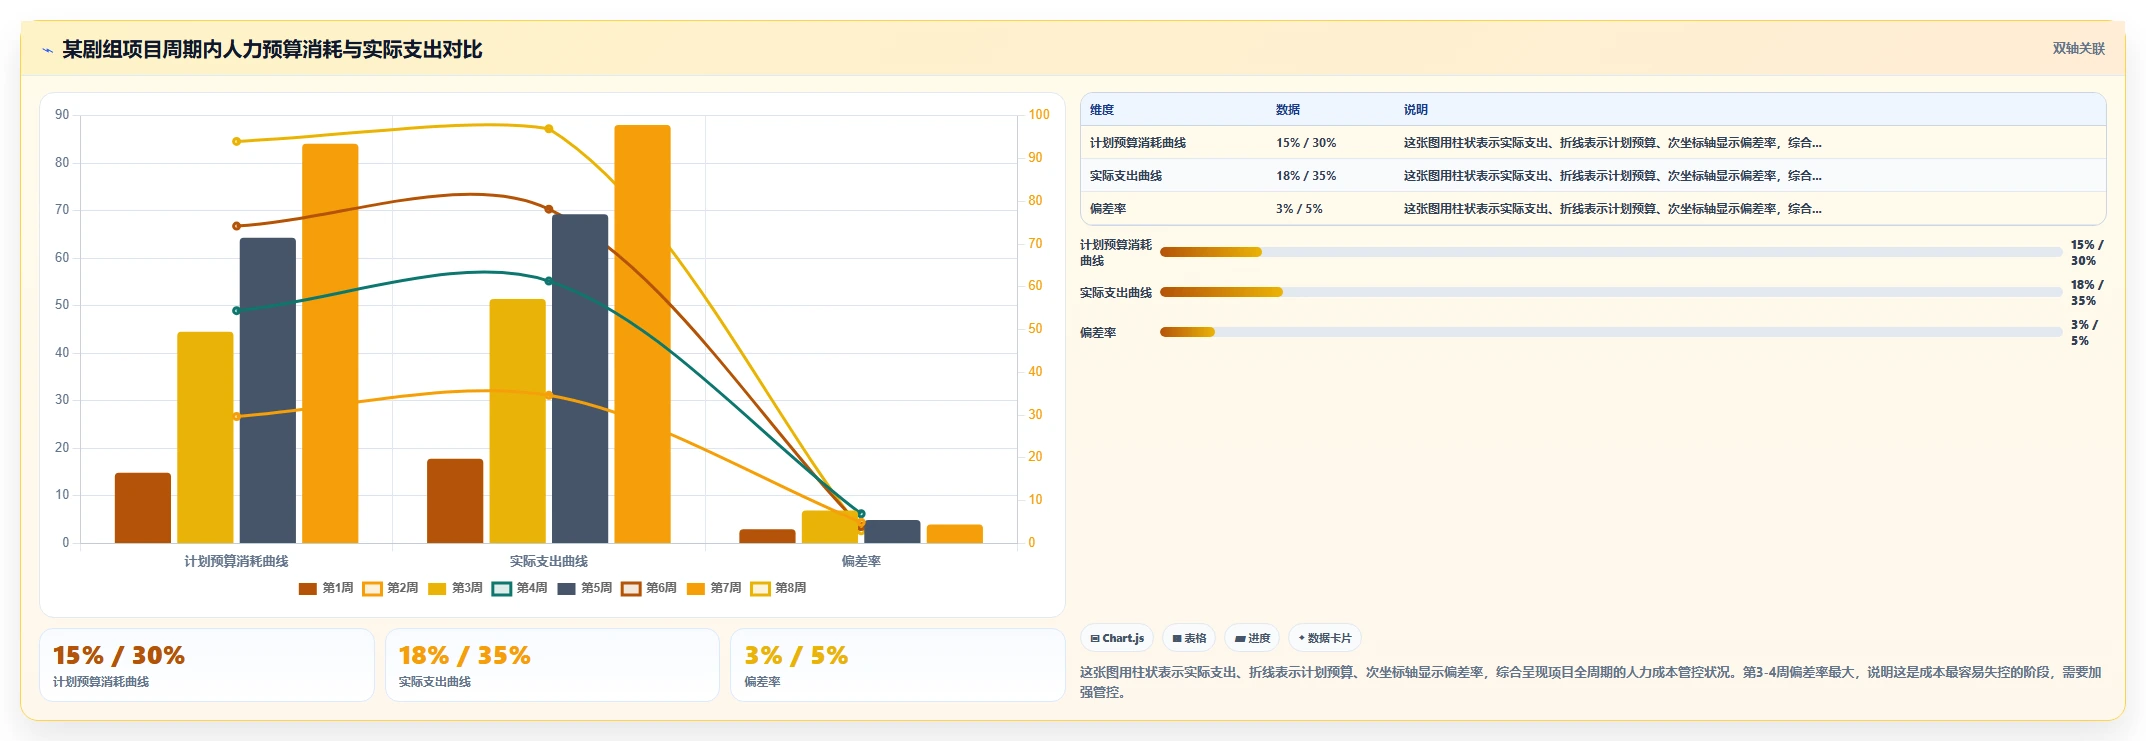Click table cell 3% / 5%
Viewport: 2146px width, 741px height.
[1299, 209]
